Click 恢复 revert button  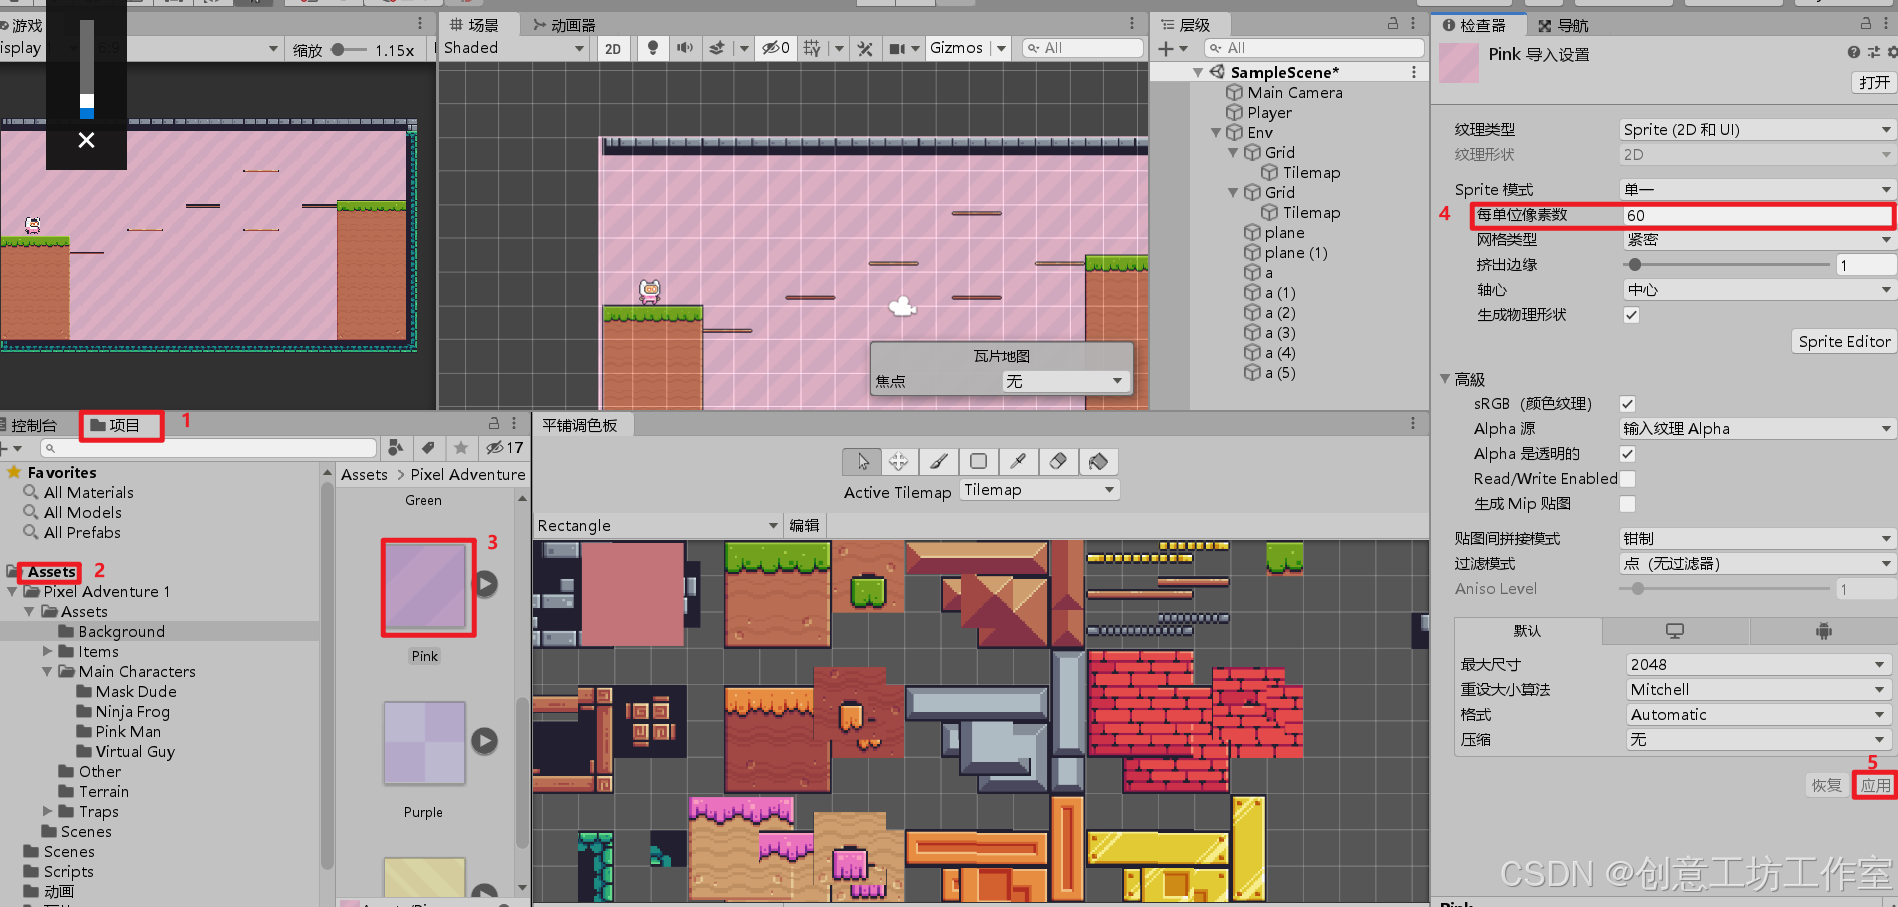pyautogui.click(x=1827, y=786)
